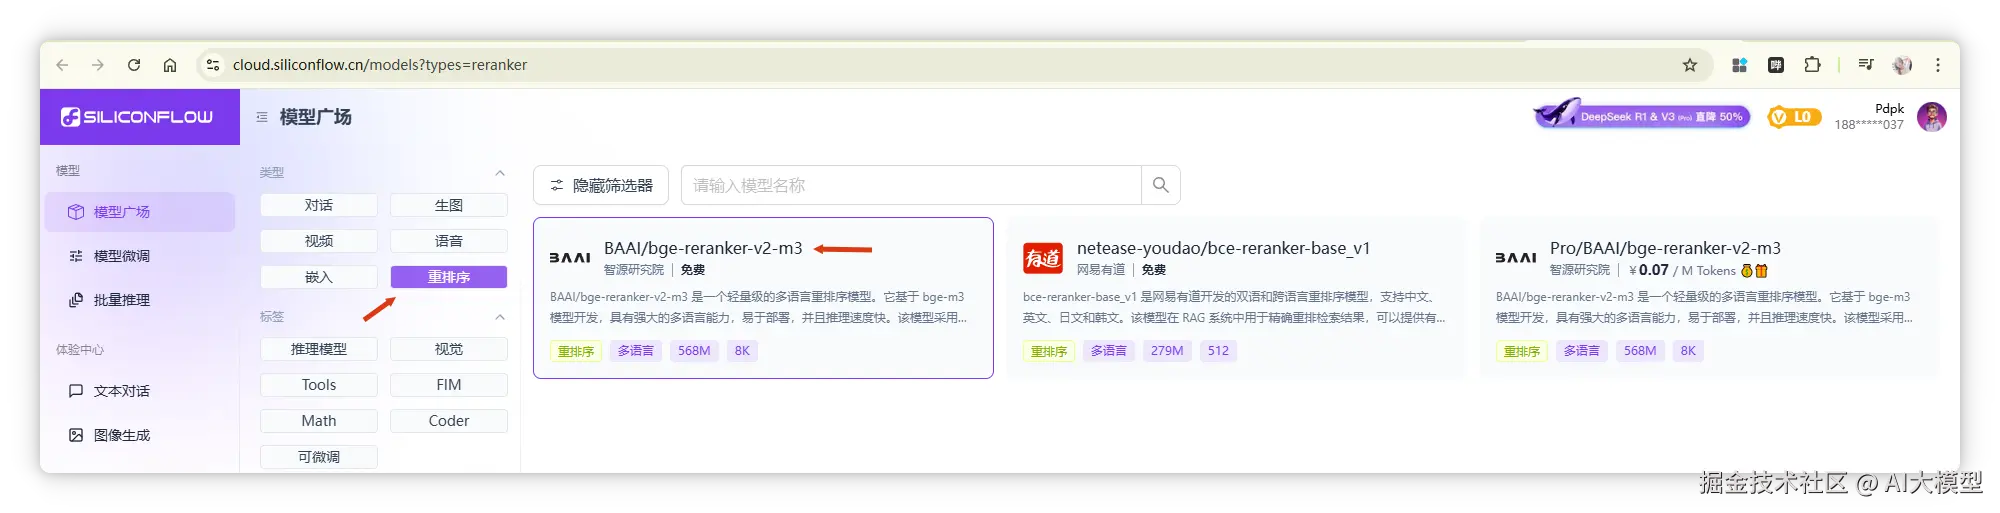Click the first extension icon in browser toolbar
The width and height of the screenshot is (2000, 513).
click(1740, 65)
